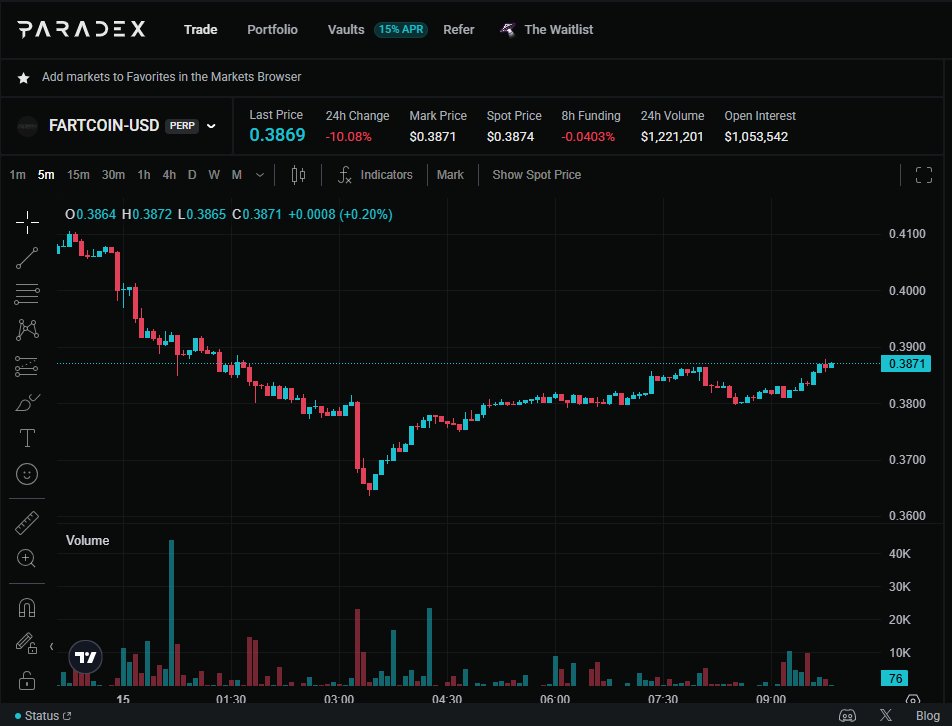Viewport: 952px width, 726px height.
Task: Switch chart to 1m interval
Action: 18,175
